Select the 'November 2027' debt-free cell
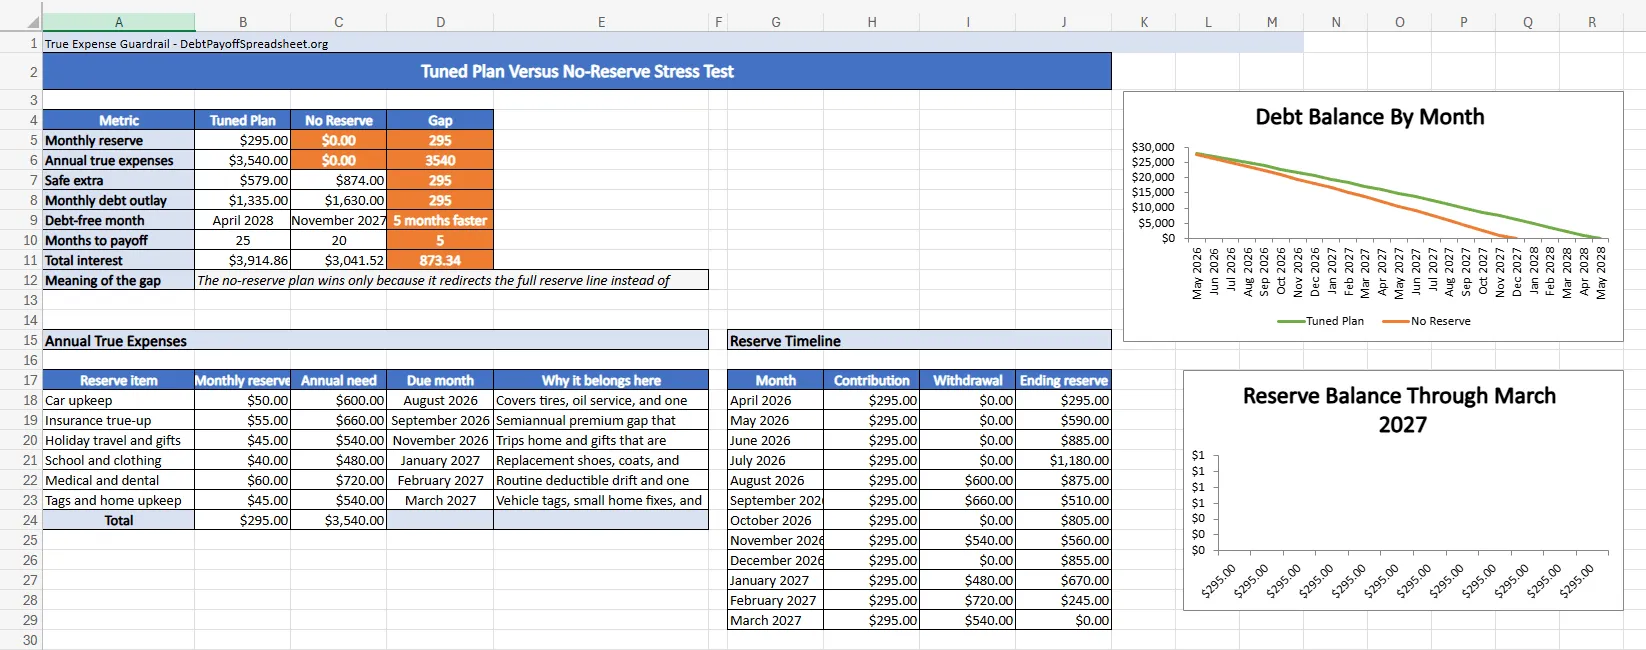Screen dimensions: 1646x650 click(338, 220)
